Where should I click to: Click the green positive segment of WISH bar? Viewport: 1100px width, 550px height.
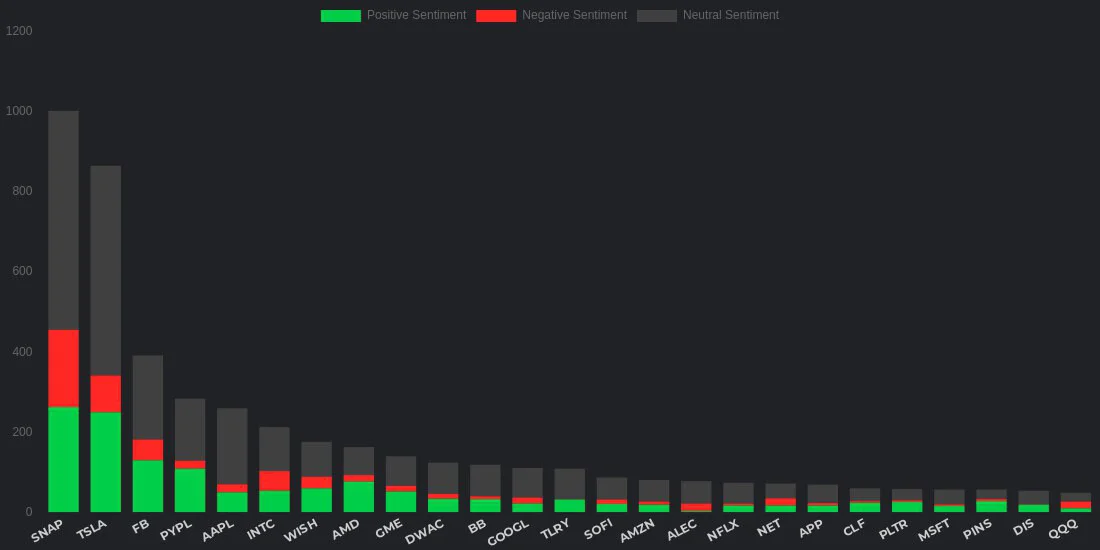tap(316, 500)
